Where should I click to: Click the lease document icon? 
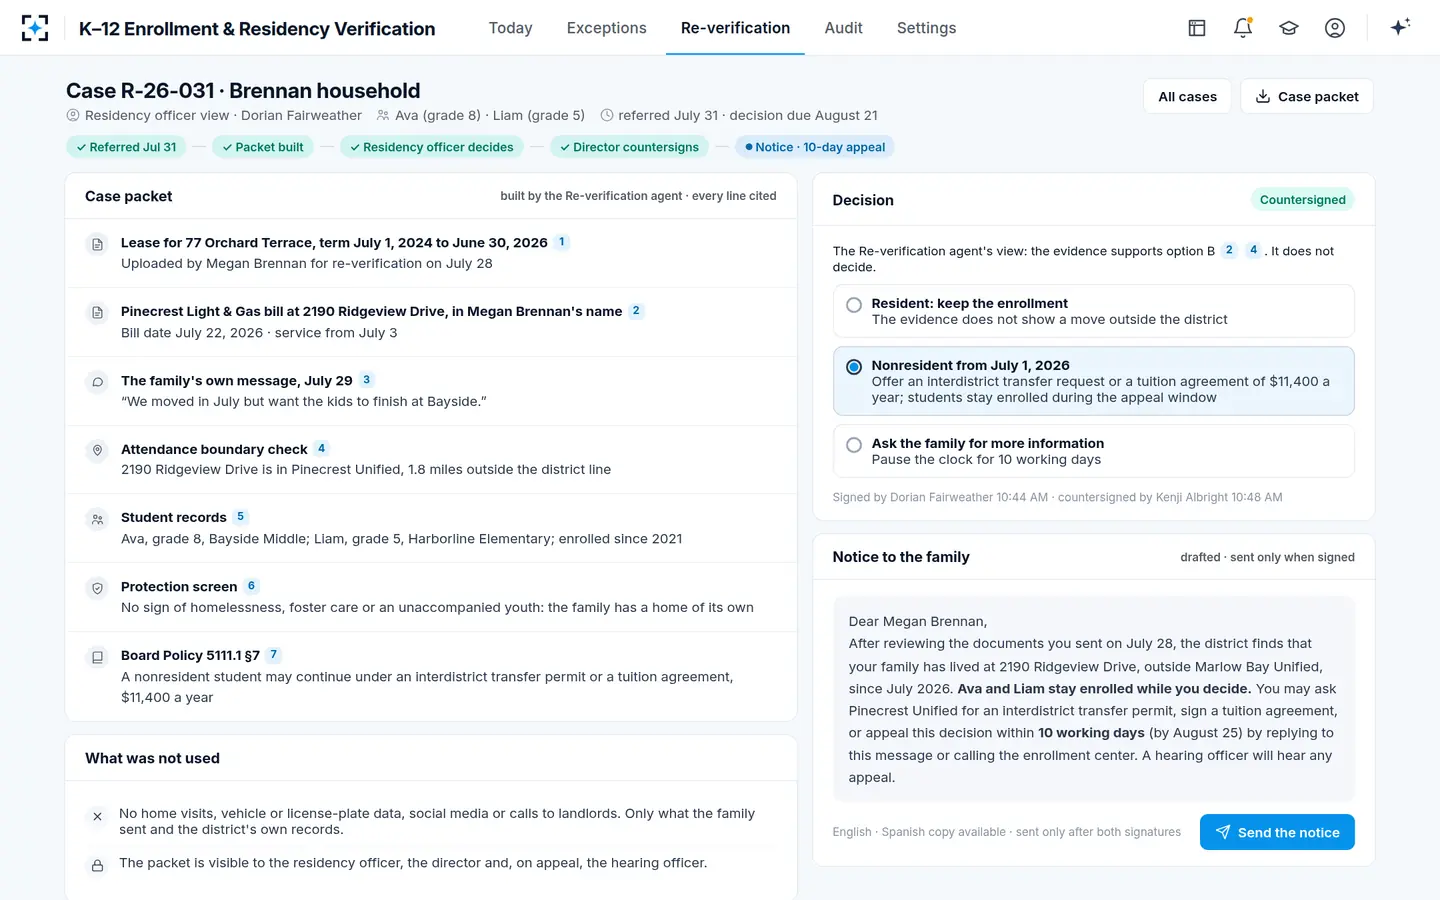click(x=97, y=244)
